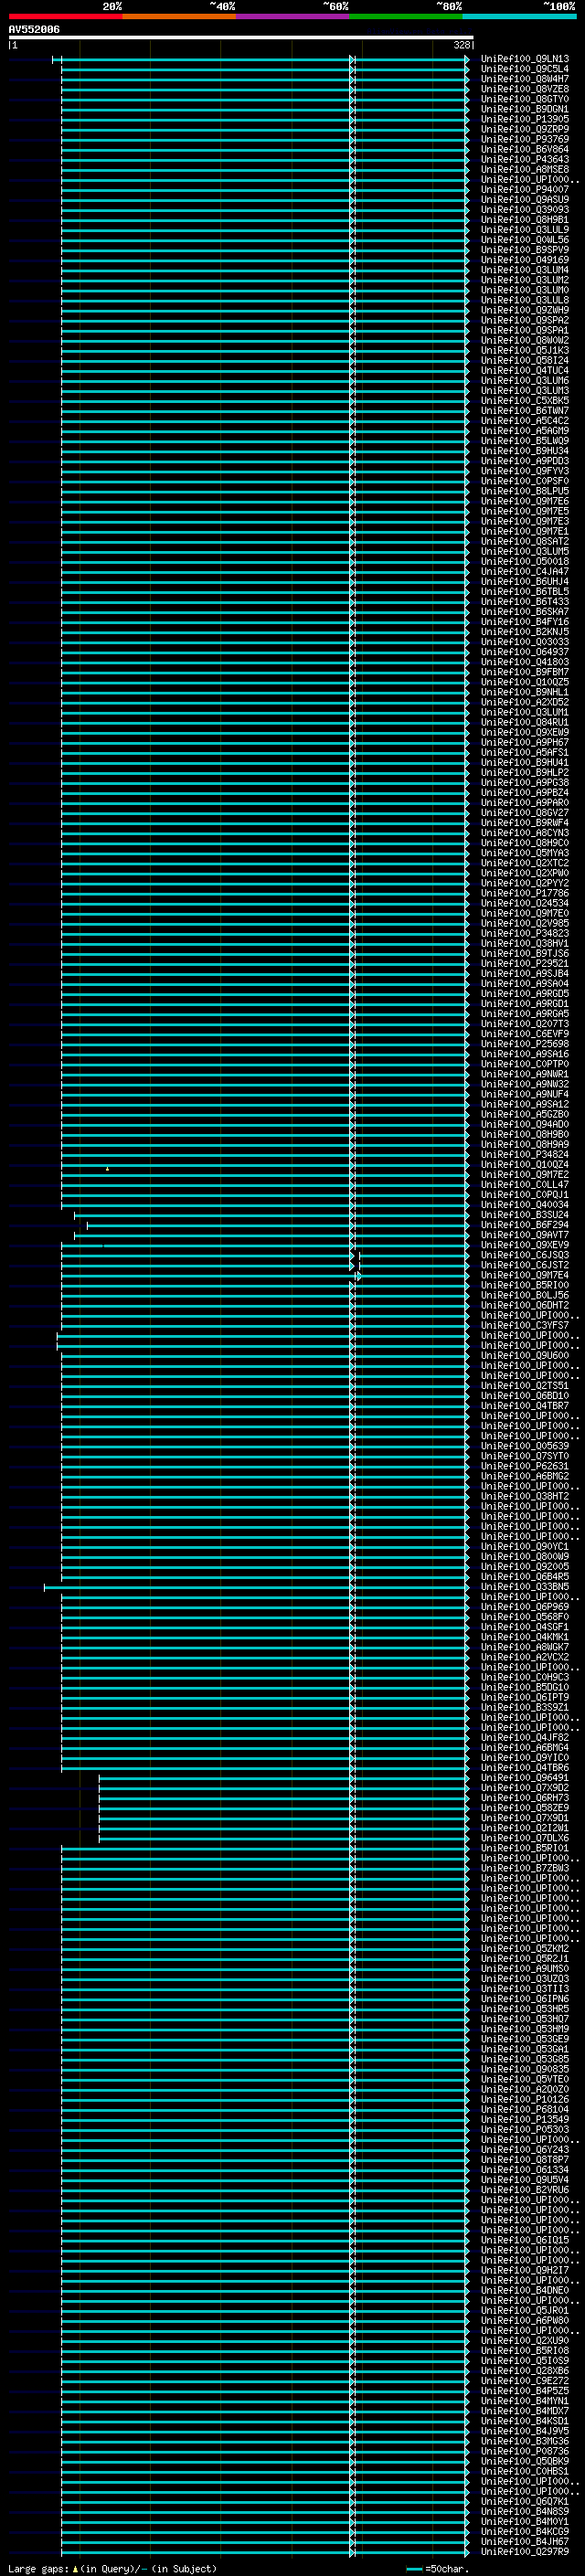Open hit UniRef100_P43643

(x=525, y=159)
